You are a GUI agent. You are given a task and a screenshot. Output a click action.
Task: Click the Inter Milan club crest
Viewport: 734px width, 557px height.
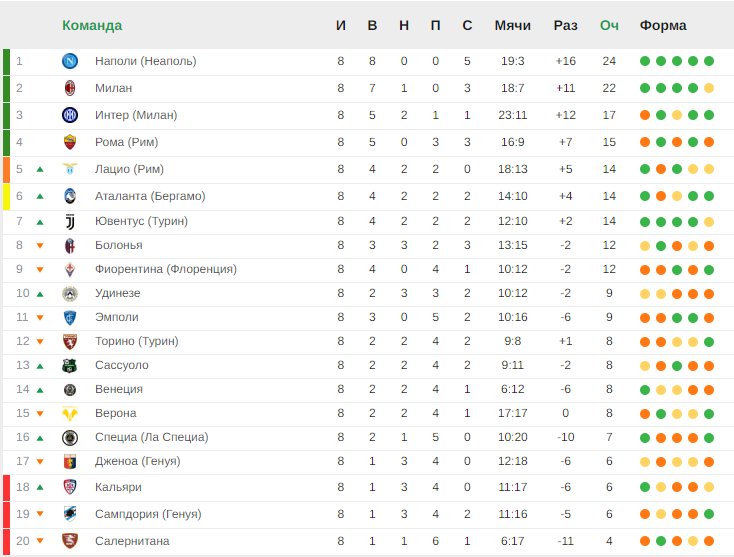(70, 115)
